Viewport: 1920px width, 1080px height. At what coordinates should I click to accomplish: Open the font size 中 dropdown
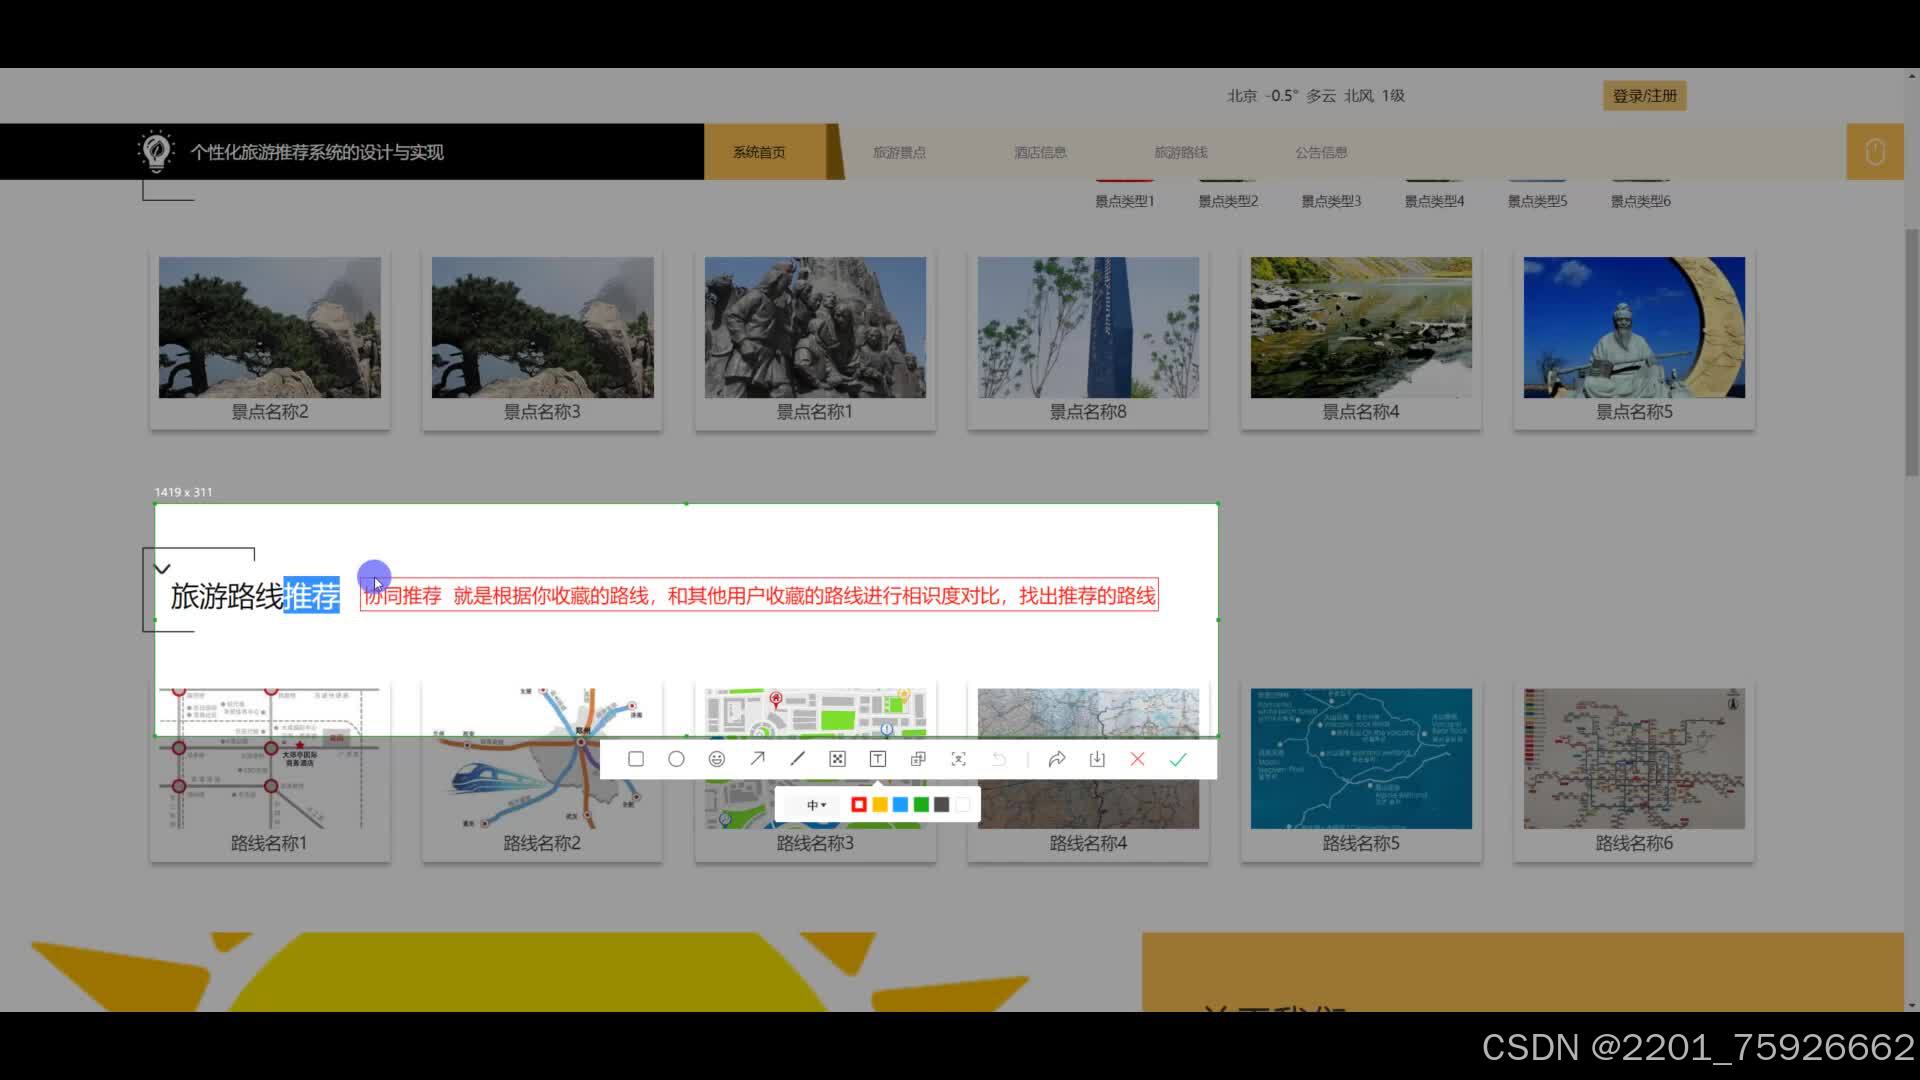coord(816,805)
